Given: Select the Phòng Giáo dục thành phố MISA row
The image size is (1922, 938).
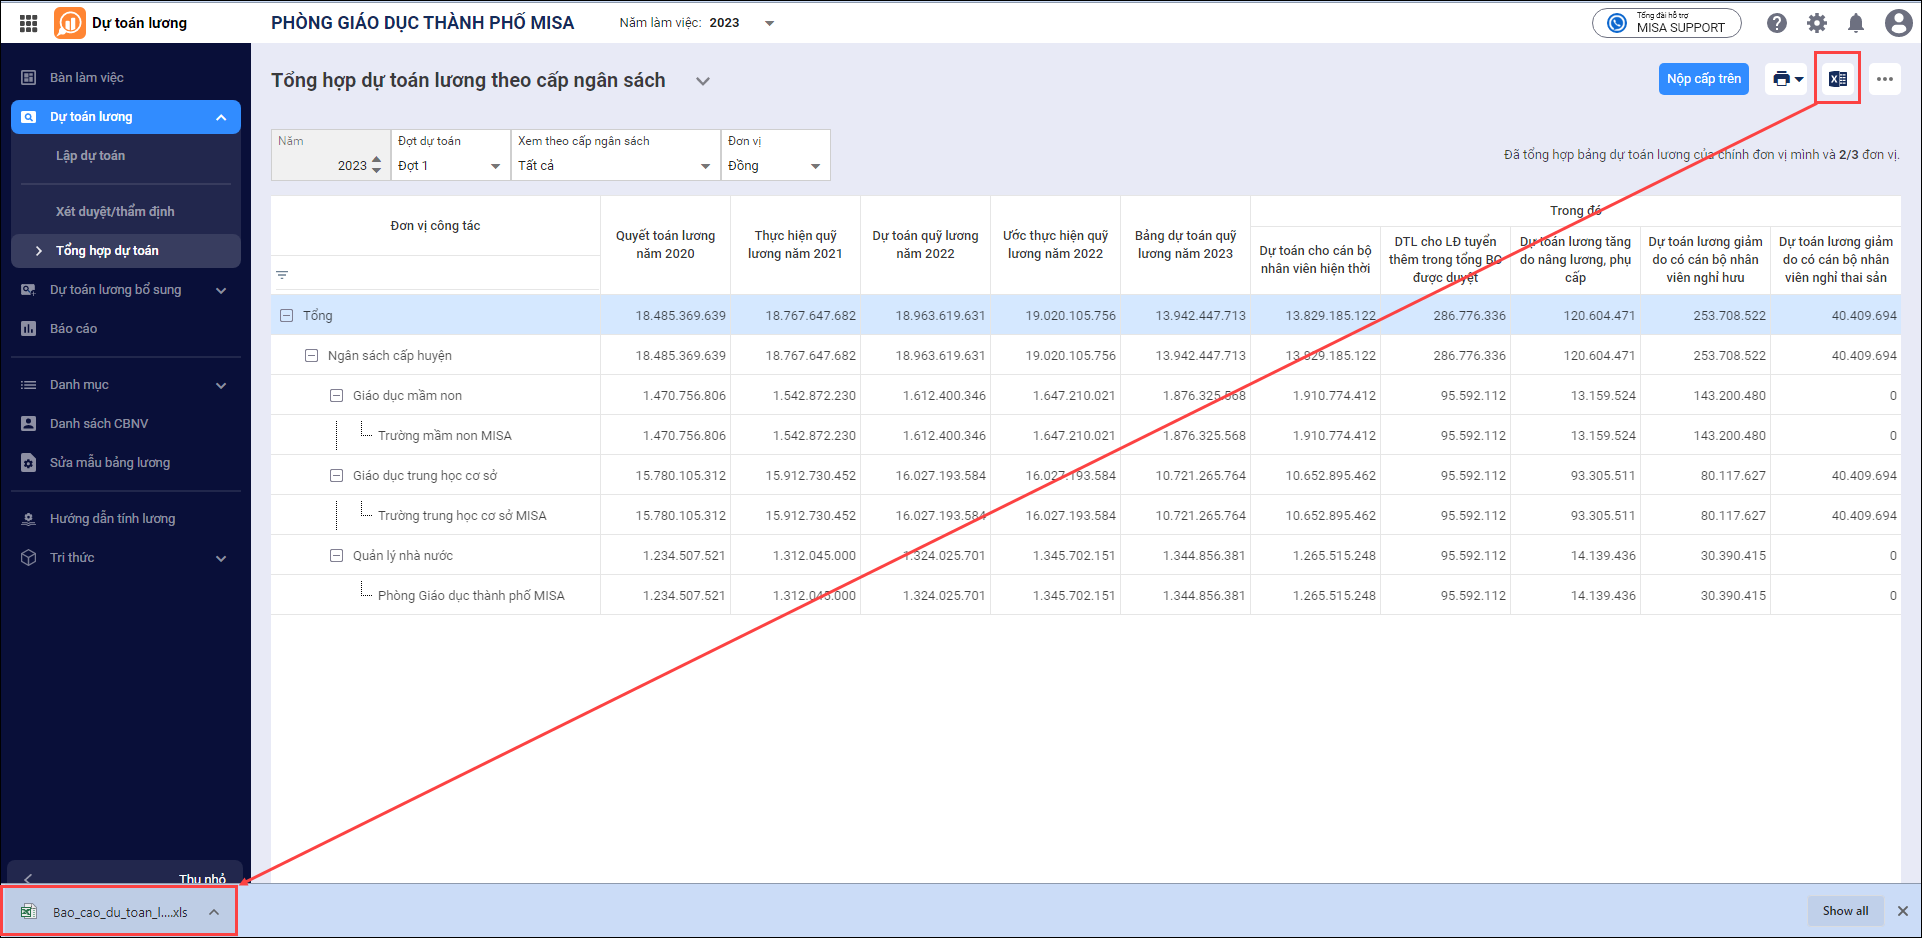Looking at the screenshot, I should pos(1086,595).
